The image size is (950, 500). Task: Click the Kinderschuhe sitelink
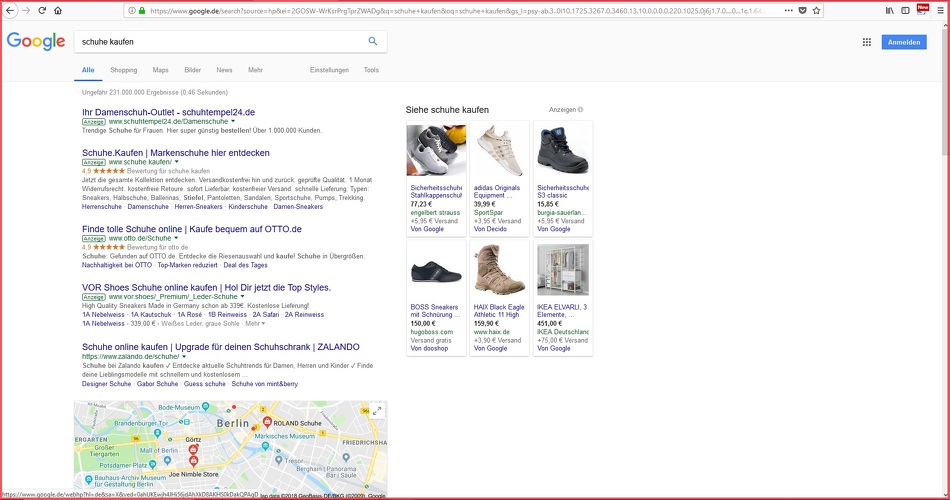[248, 207]
